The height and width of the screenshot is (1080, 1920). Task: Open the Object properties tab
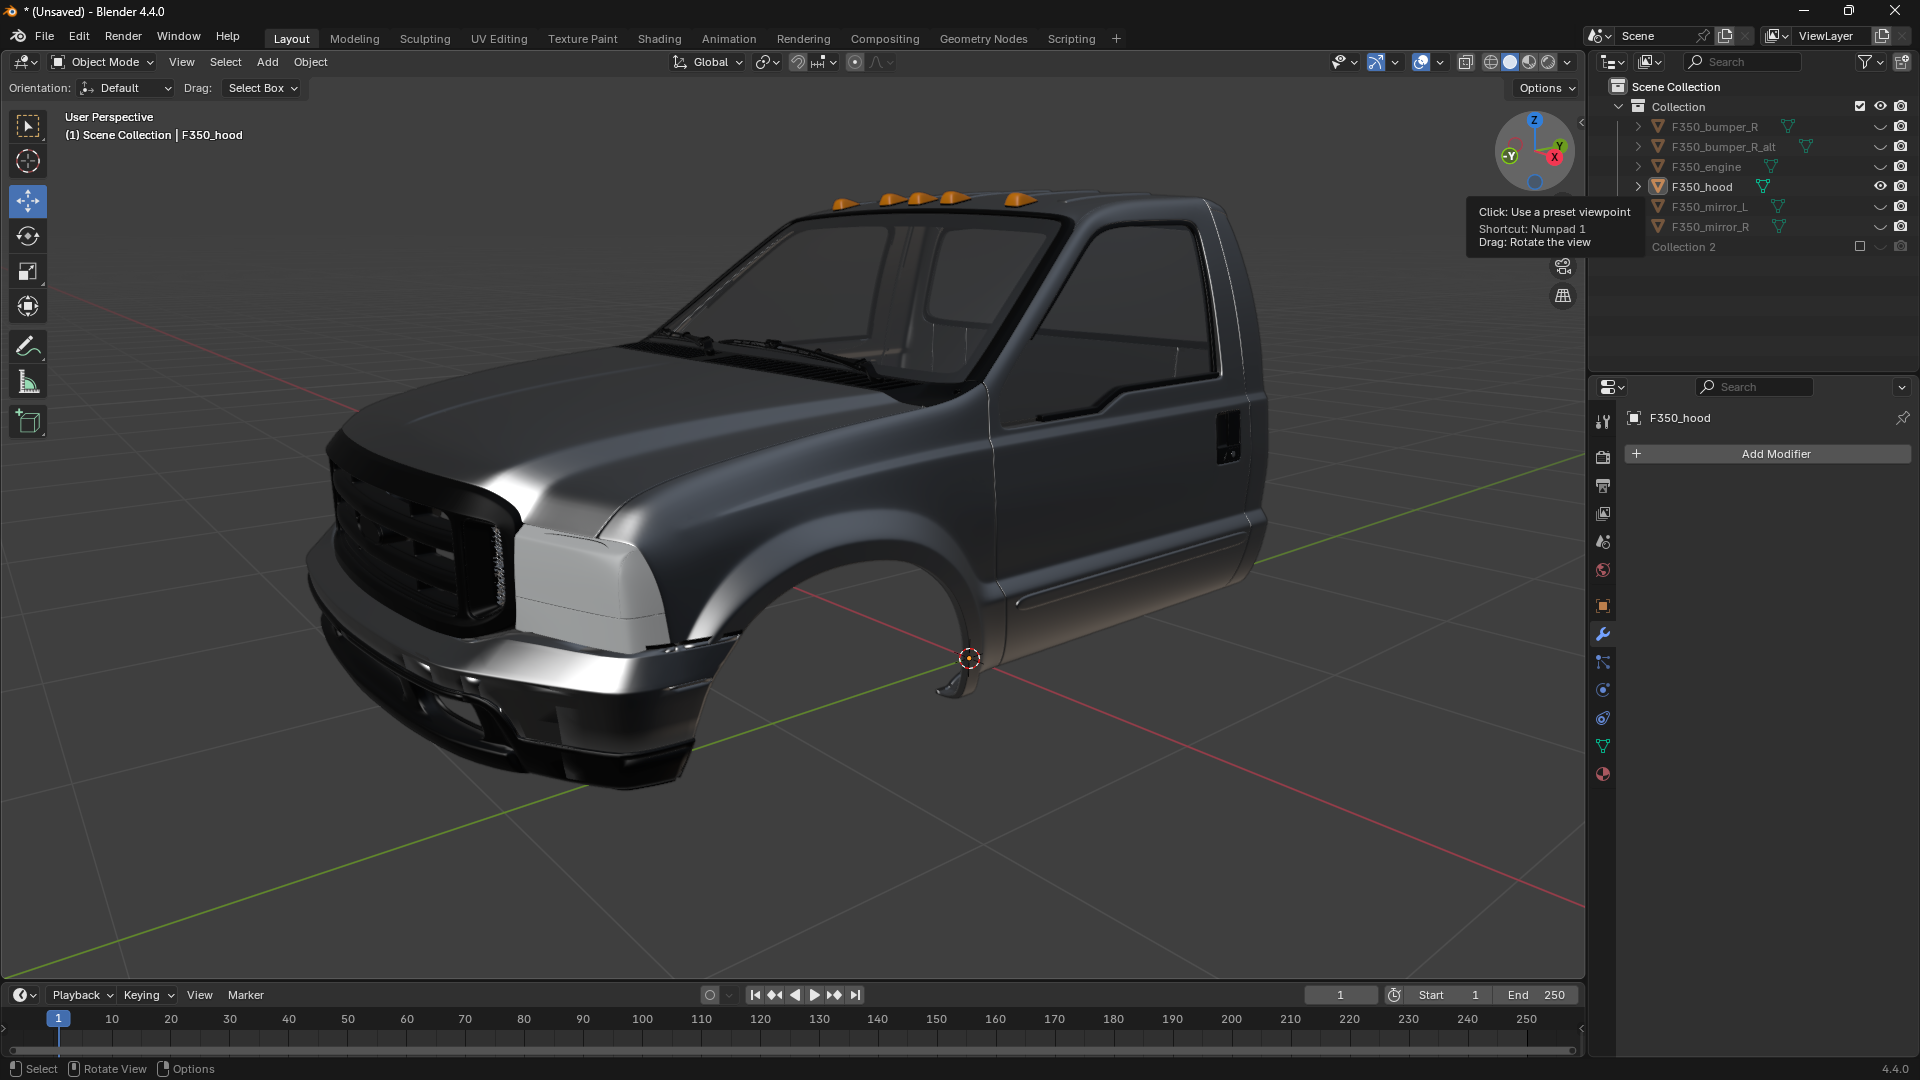pos(1603,606)
